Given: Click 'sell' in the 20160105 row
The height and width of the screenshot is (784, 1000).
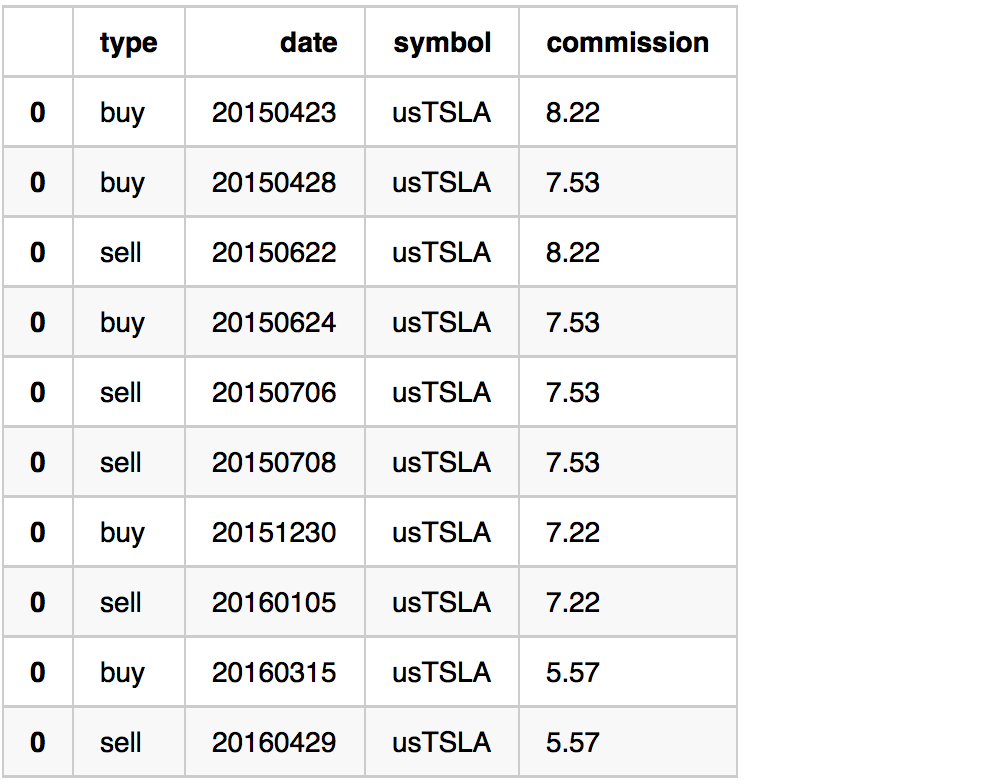Looking at the screenshot, I should [120, 603].
